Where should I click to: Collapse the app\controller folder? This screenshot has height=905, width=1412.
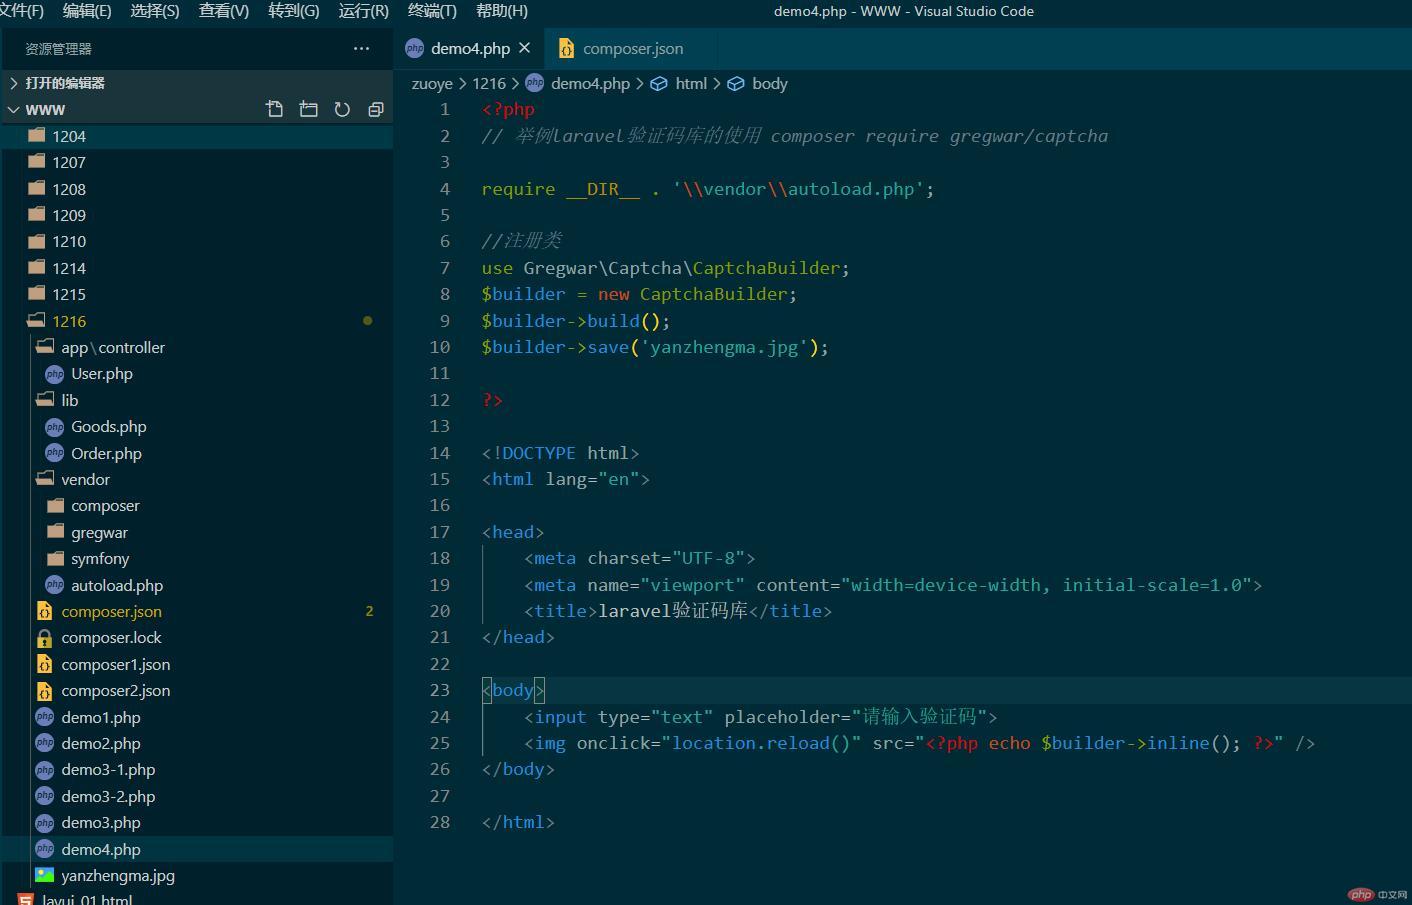[196, 347]
